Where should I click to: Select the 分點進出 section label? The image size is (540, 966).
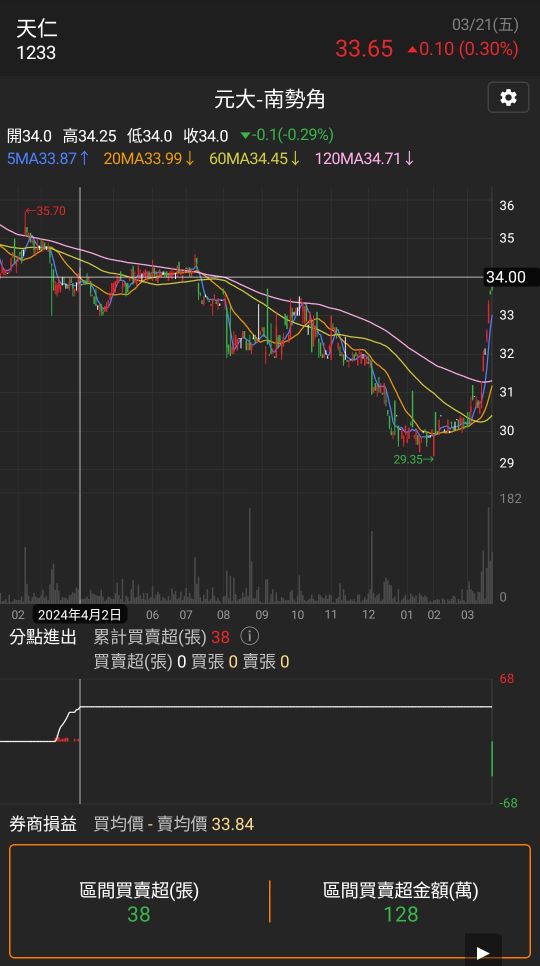click(42, 636)
